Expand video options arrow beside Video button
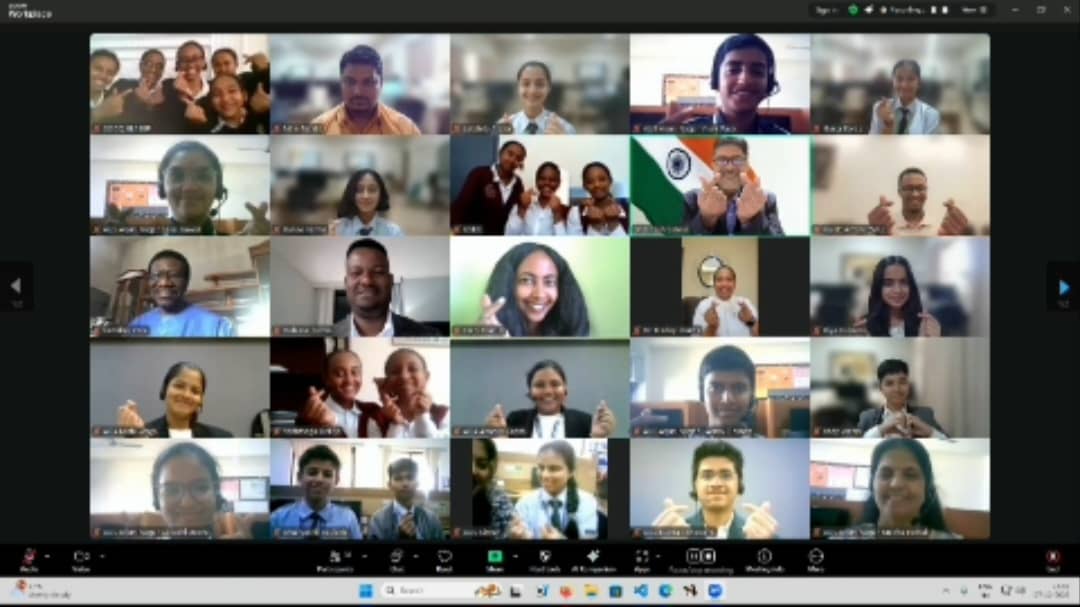The width and height of the screenshot is (1080, 607). (100, 556)
